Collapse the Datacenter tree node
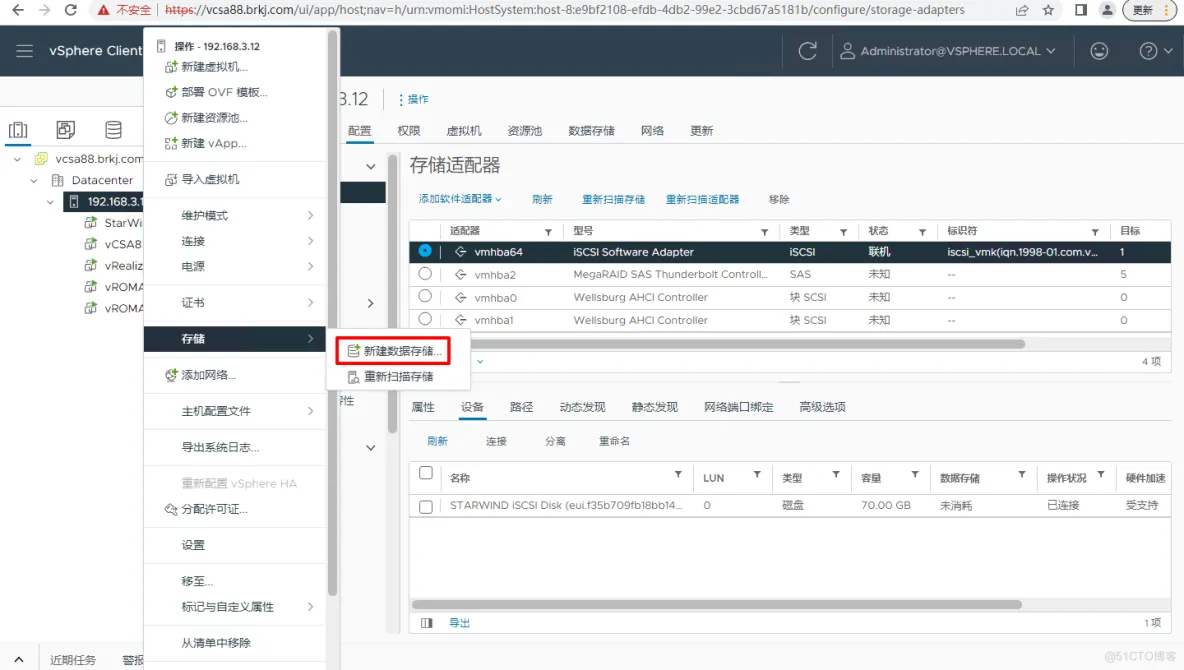1184x670 pixels. pyautogui.click(x=34, y=181)
